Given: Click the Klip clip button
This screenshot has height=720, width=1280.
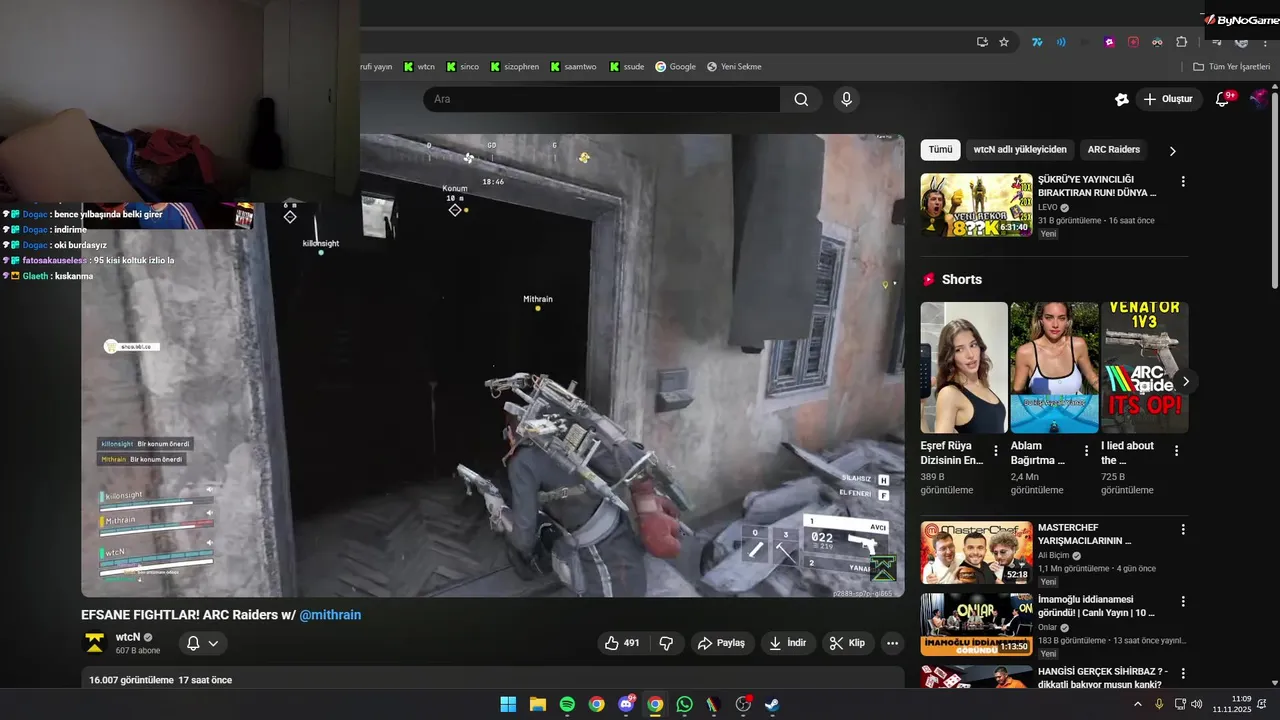Looking at the screenshot, I should pyautogui.click(x=848, y=643).
